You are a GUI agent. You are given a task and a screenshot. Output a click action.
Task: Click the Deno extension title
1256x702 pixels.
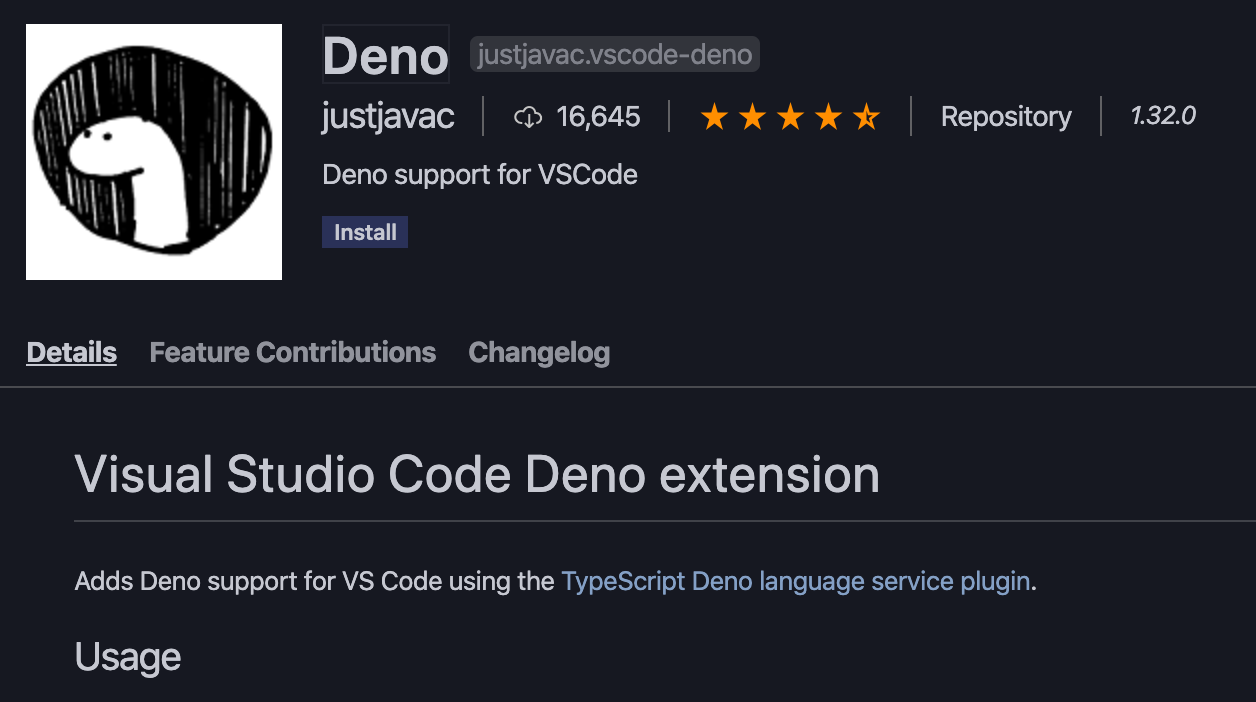(386, 55)
